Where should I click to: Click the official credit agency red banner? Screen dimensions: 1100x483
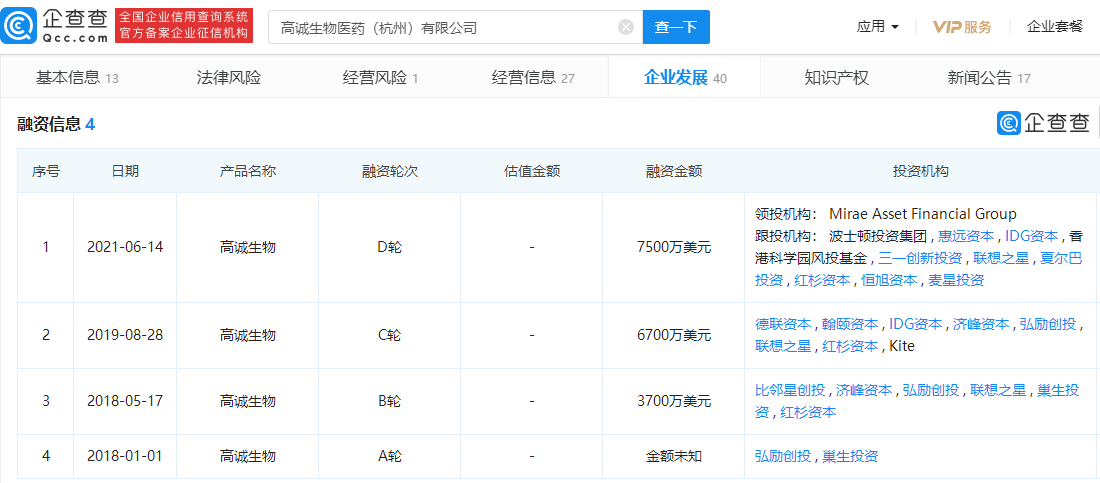click(x=185, y=26)
